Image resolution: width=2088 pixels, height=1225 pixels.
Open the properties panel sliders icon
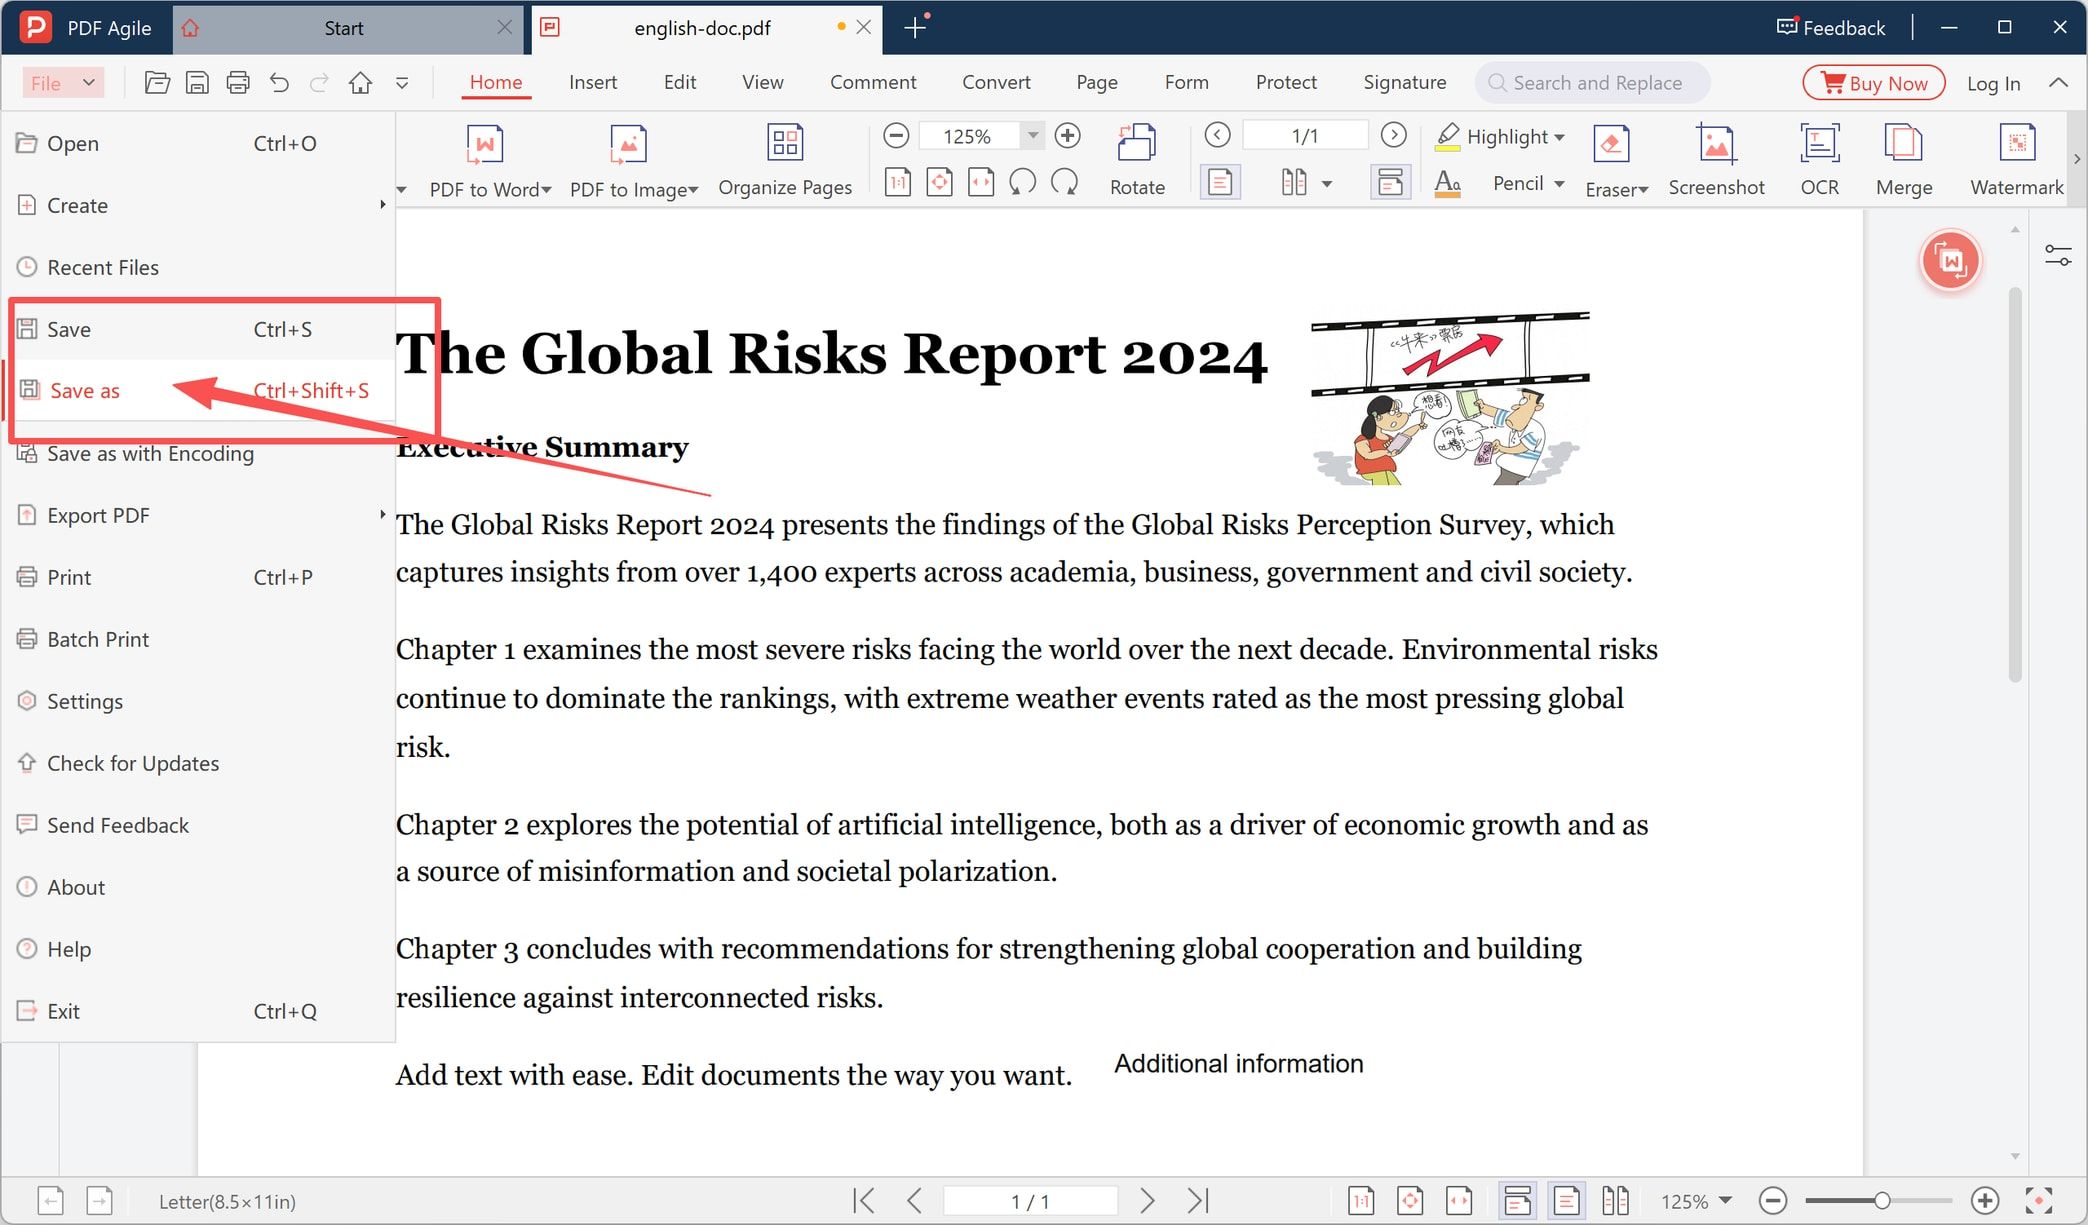(2058, 256)
